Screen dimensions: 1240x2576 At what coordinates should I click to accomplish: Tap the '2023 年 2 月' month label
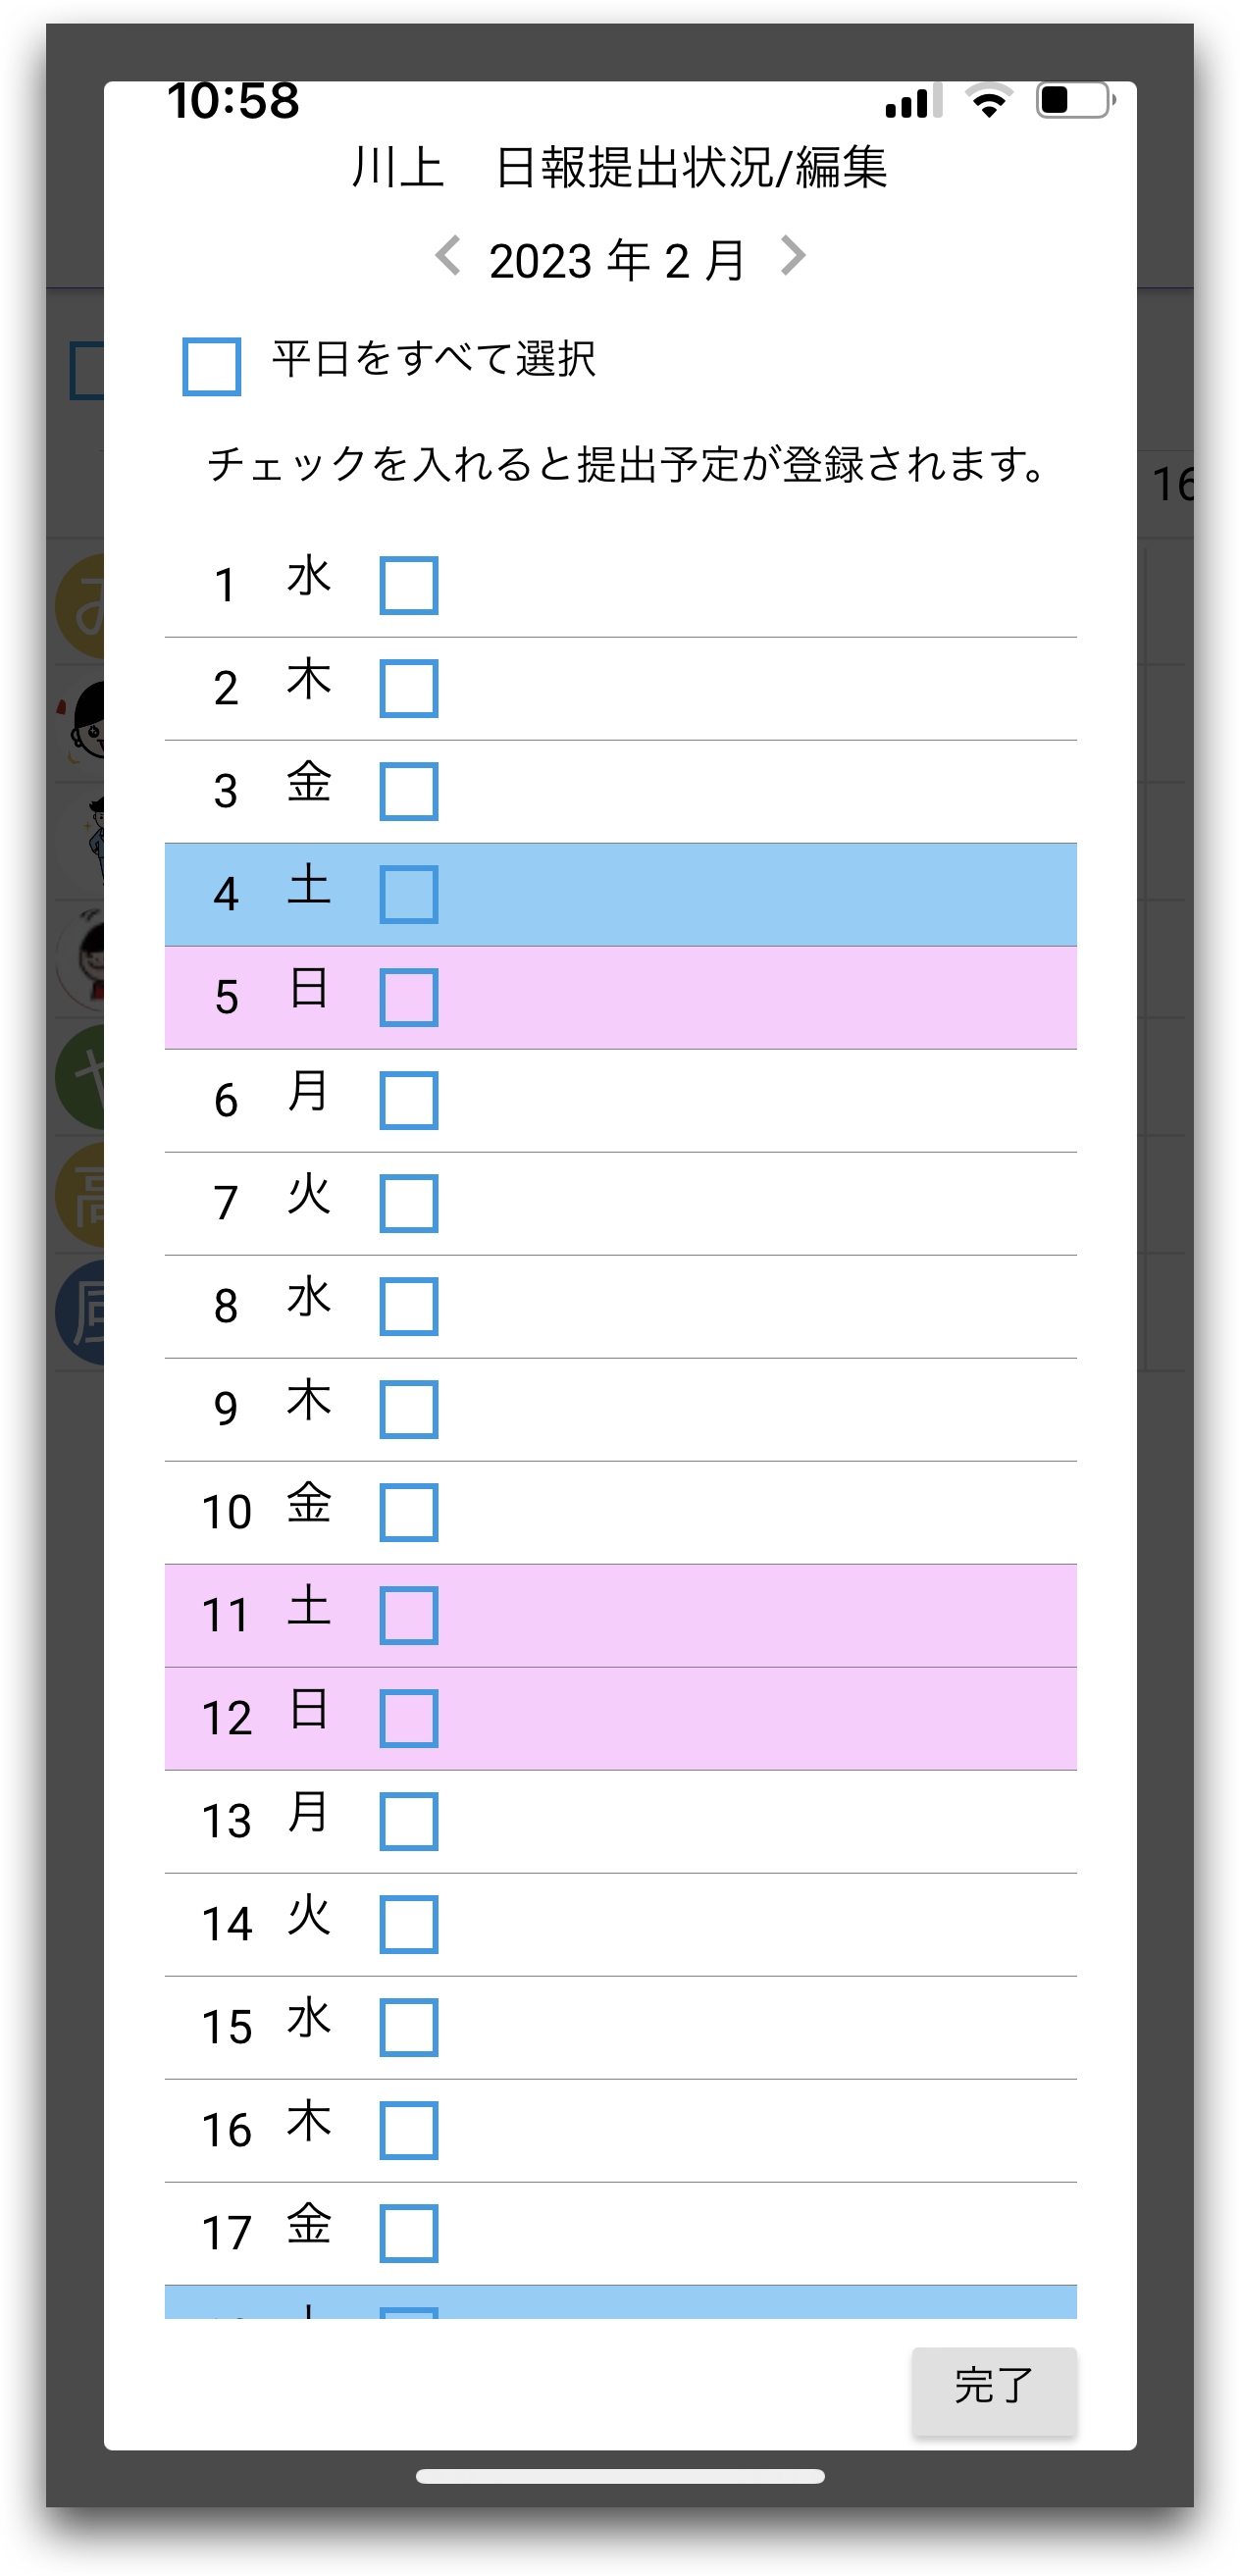(x=617, y=260)
